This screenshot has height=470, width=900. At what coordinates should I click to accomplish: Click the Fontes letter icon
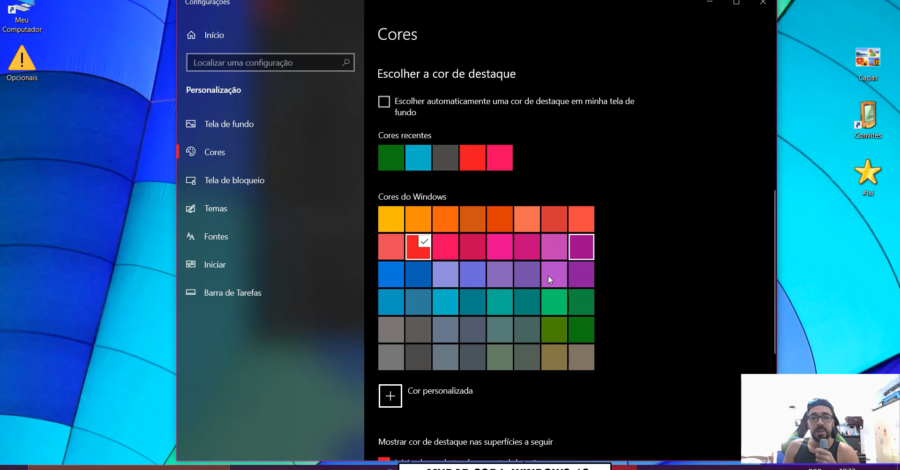click(191, 236)
